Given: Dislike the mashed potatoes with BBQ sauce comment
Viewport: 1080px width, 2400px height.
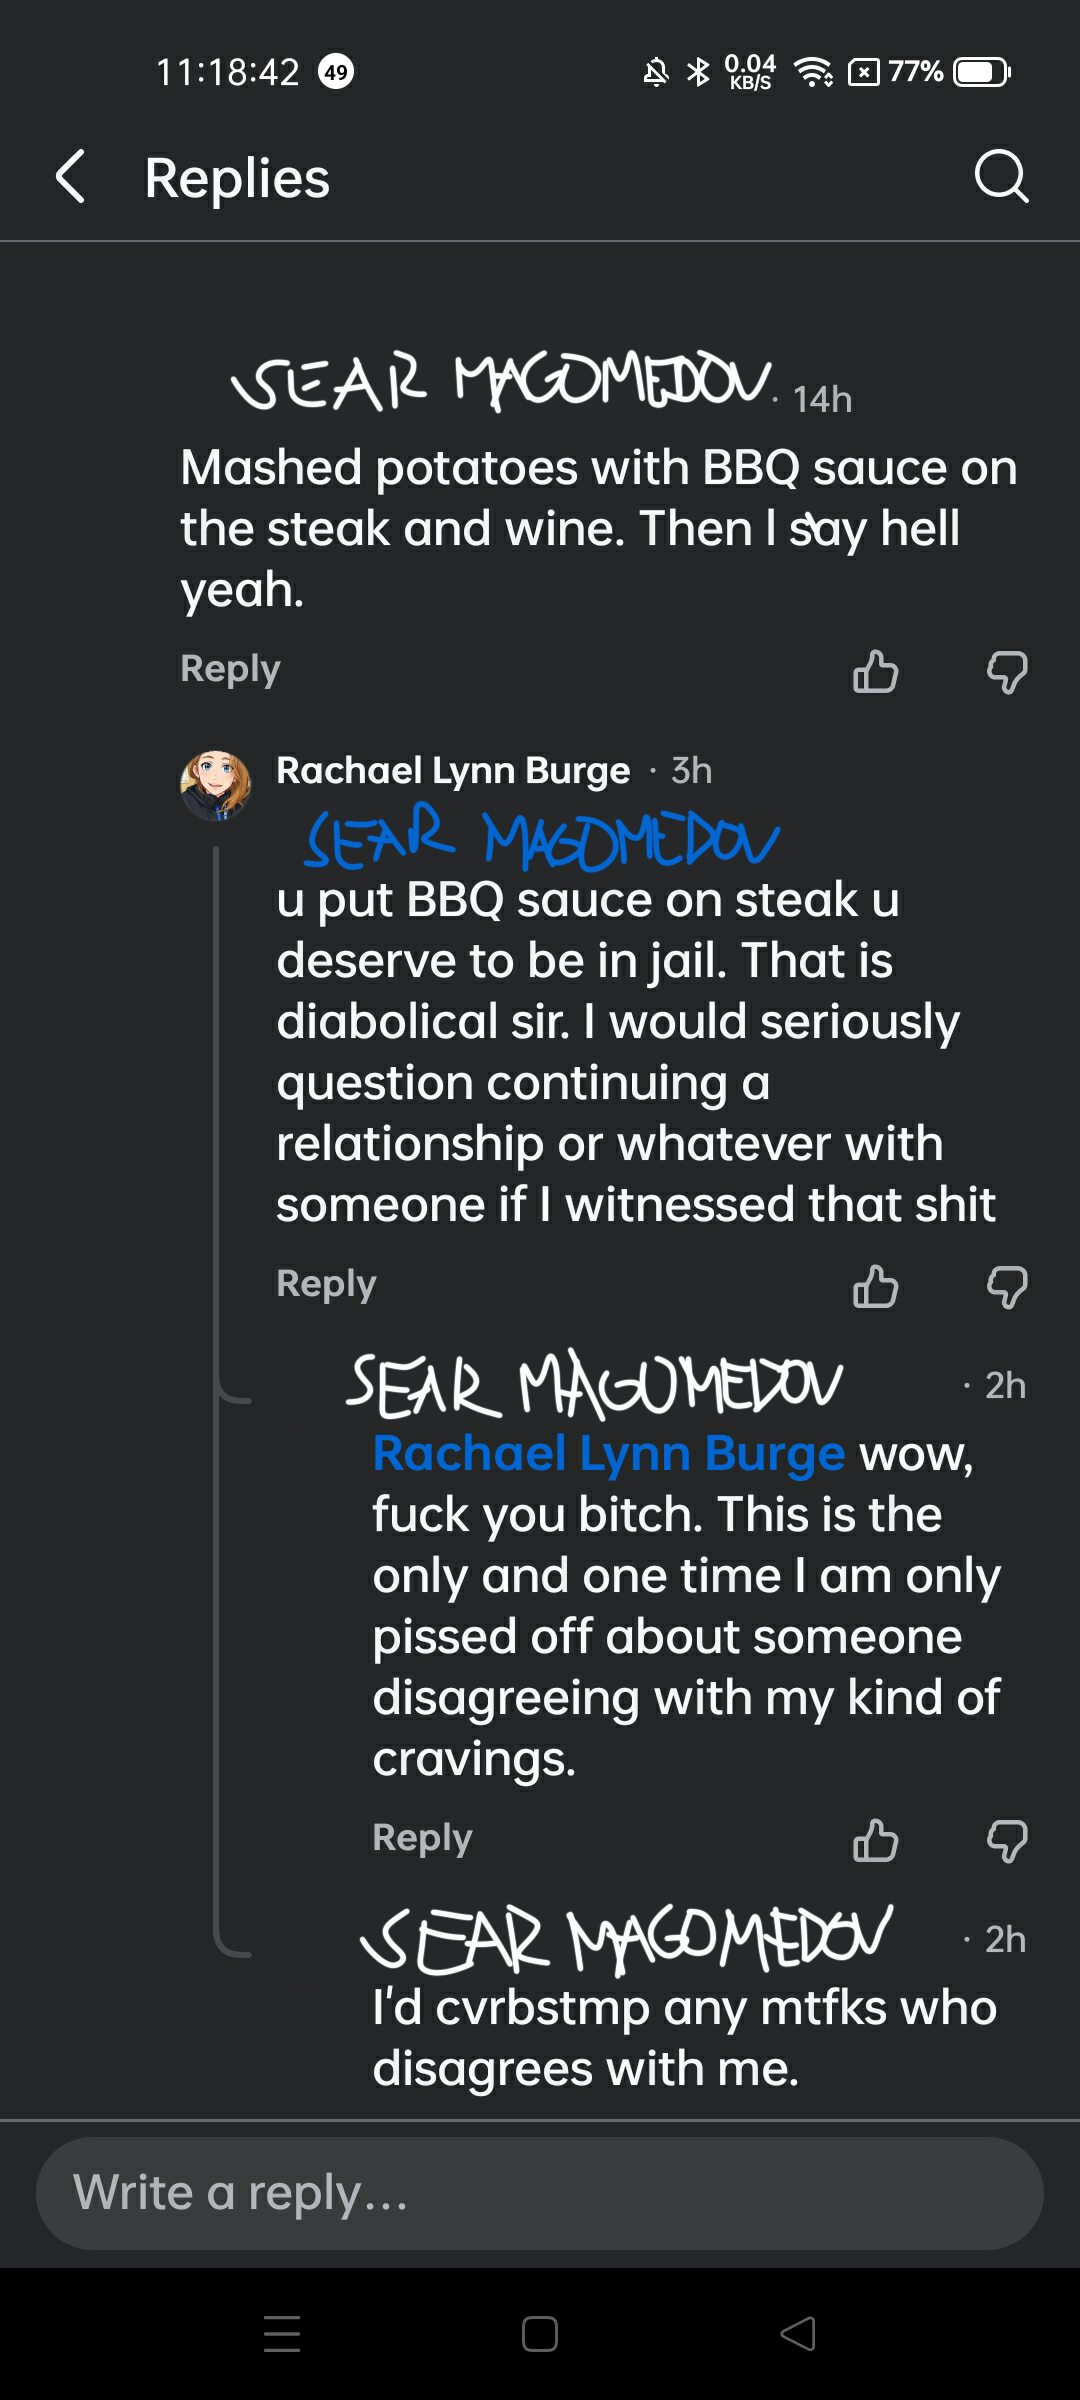Looking at the screenshot, I should point(1007,671).
